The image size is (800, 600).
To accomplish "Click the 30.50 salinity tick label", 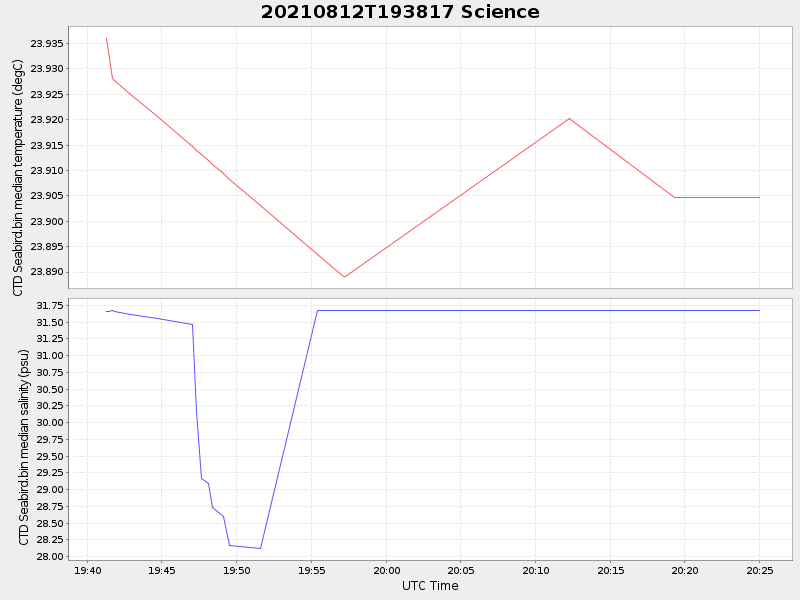I will pyautogui.click(x=50, y=389).
